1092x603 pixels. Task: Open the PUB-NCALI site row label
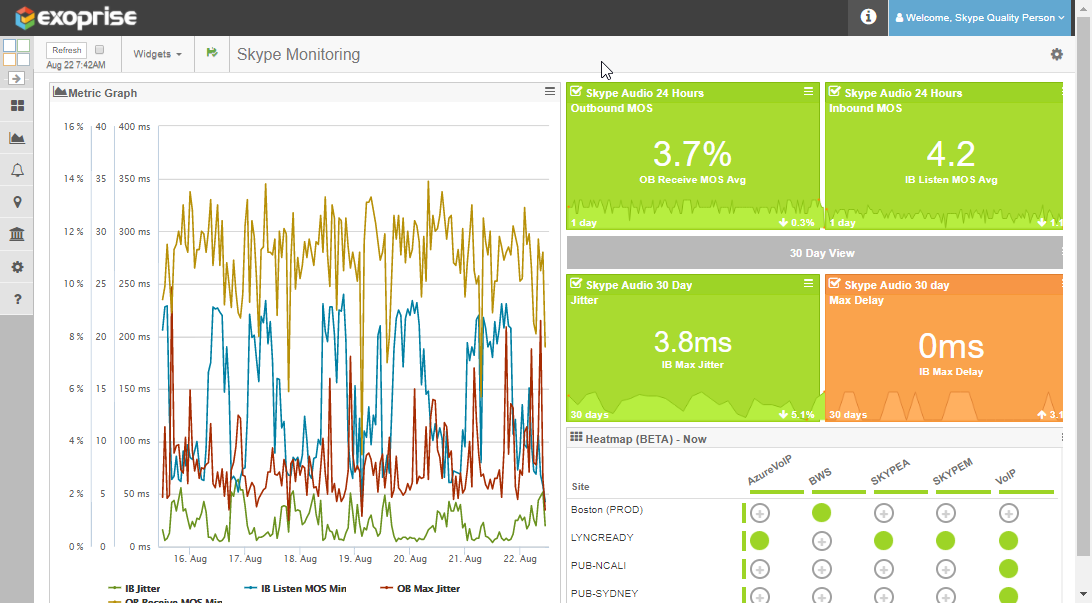click(x=598, y=565)
